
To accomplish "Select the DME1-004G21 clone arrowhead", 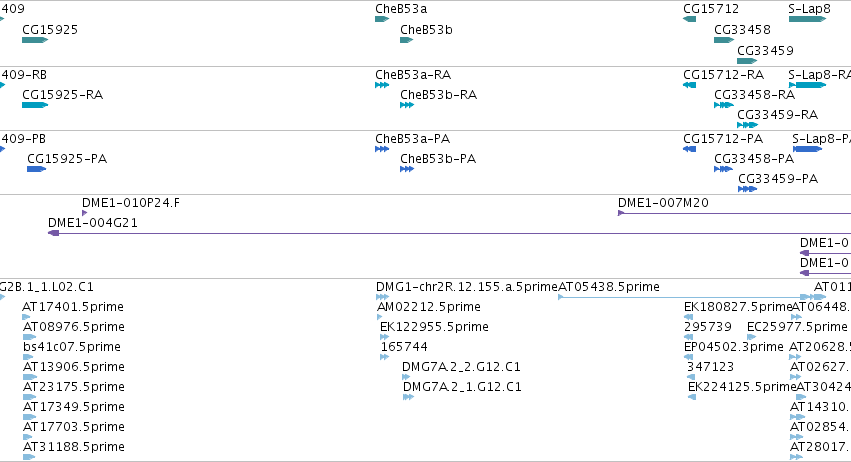I will [54, 233].
